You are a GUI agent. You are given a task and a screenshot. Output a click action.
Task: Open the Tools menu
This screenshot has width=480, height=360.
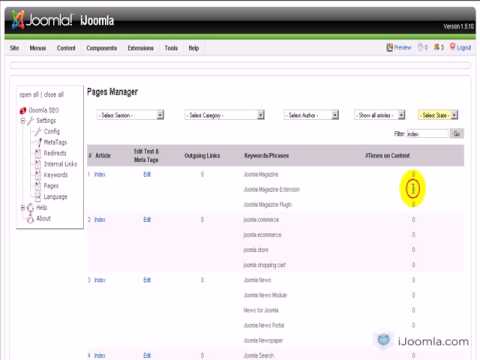click(171, 48)
